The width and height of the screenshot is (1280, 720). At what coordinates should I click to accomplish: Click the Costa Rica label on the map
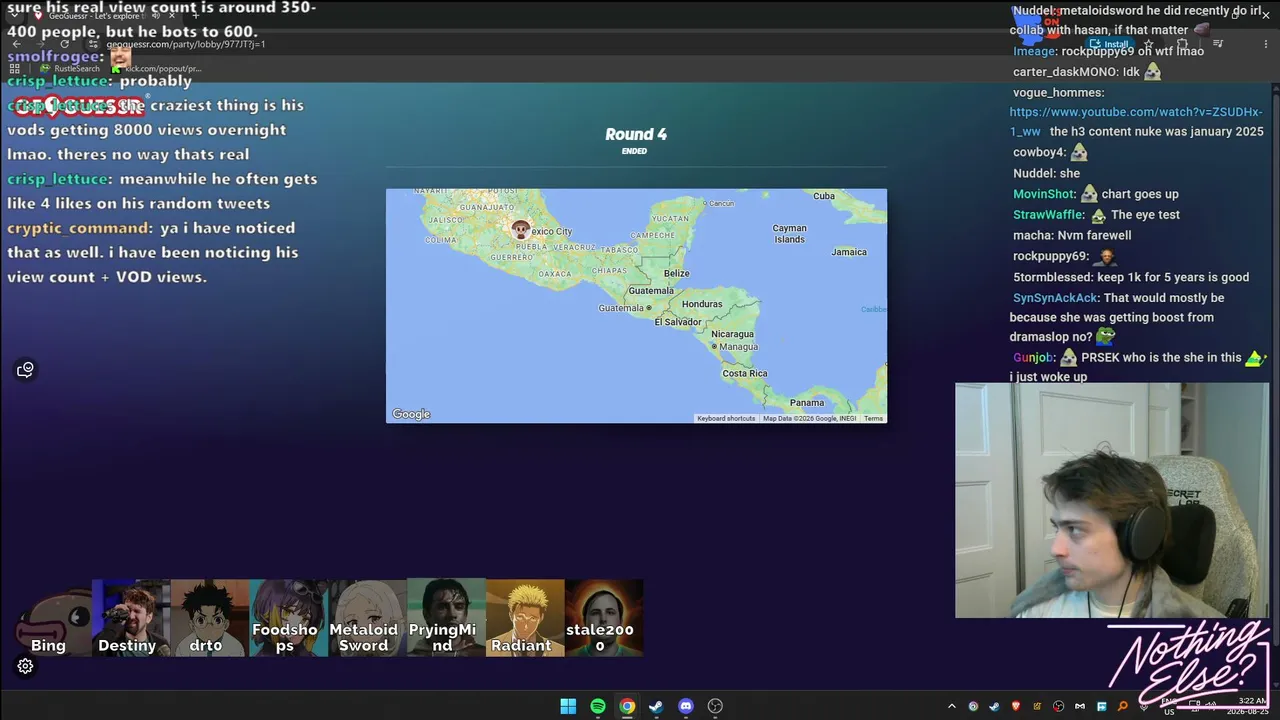tap(745, 373)
